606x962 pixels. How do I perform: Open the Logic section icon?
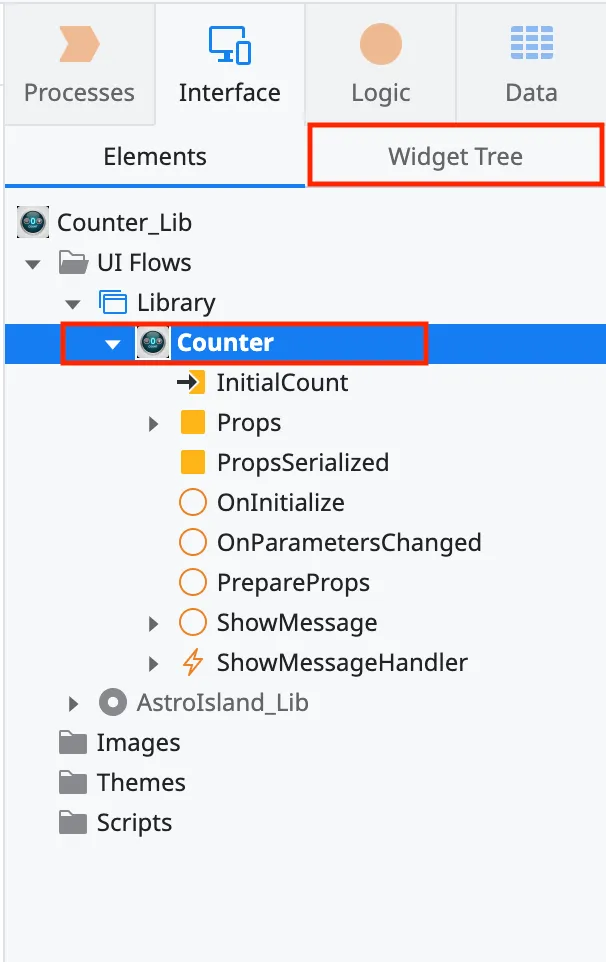tap(380, 44)
